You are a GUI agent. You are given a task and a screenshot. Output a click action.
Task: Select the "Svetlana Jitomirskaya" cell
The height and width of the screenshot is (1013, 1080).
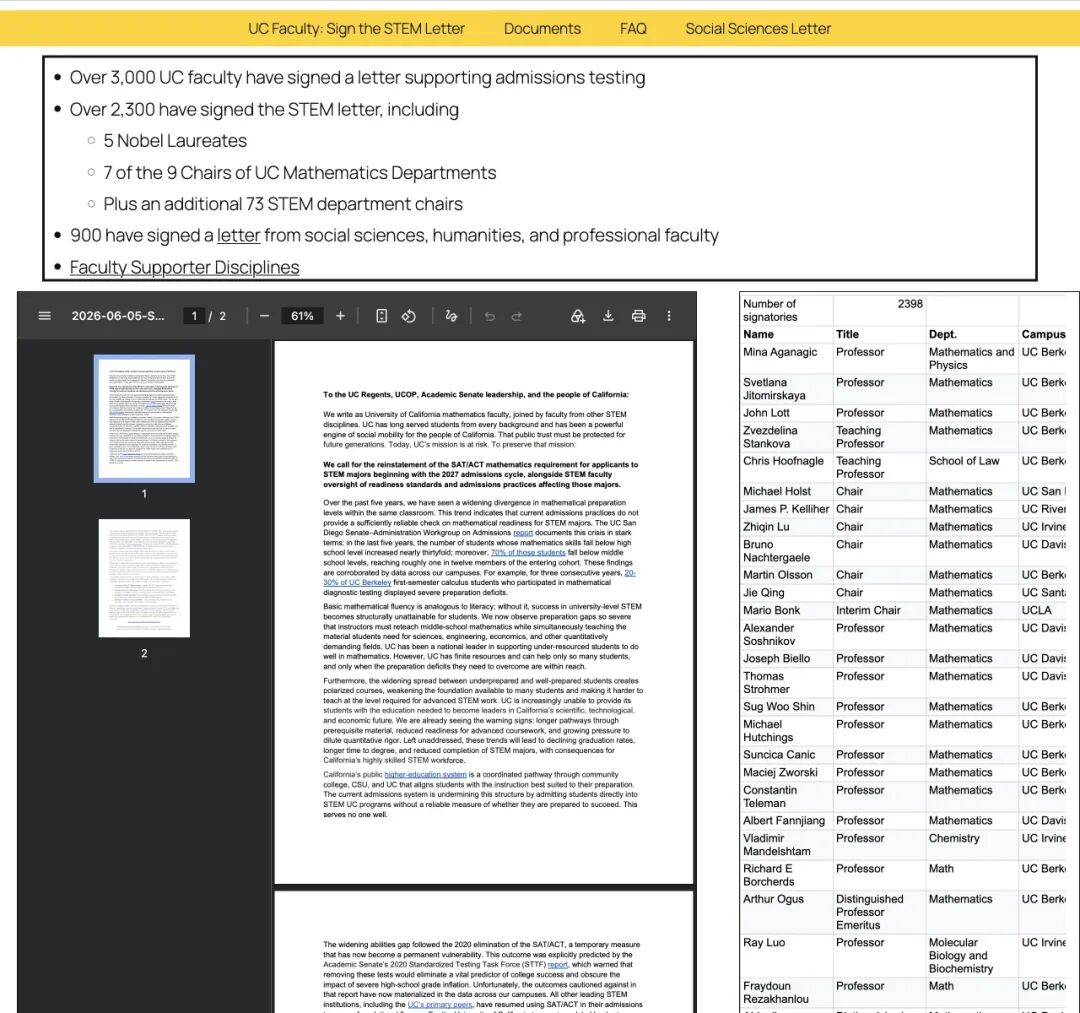coord(786,389)
